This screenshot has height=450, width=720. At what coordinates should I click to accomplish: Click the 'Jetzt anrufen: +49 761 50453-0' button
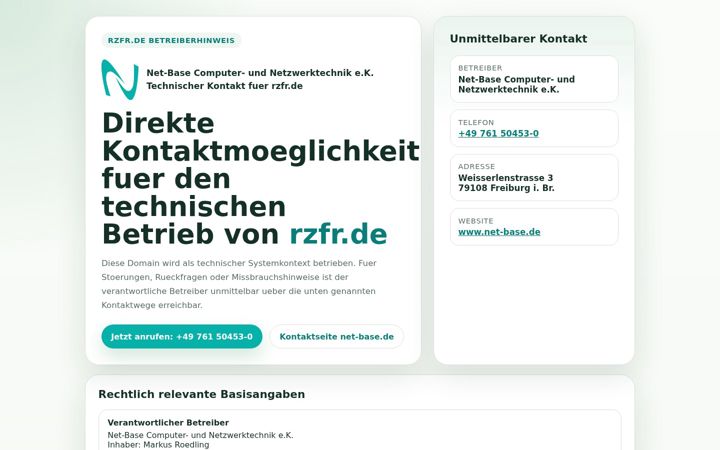pyautogui.click(x=182, y=337)
